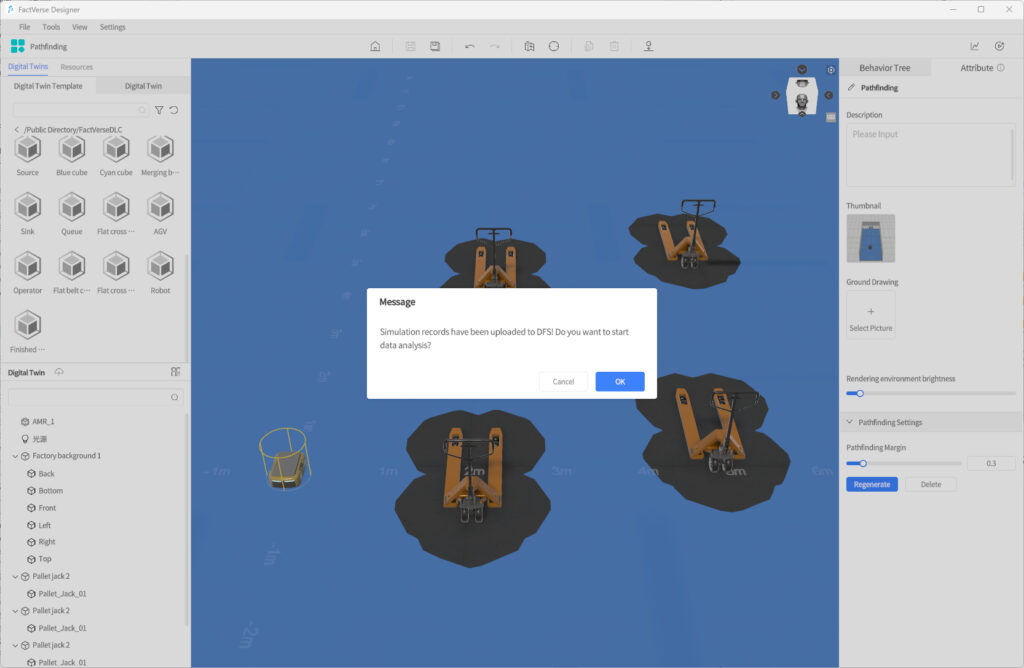The height and width of the screenshot is (668, 1024).
Task: Go back from Public Directory/FactVerseDLC path
Action: pyautogui.click(x=16, y=130)
